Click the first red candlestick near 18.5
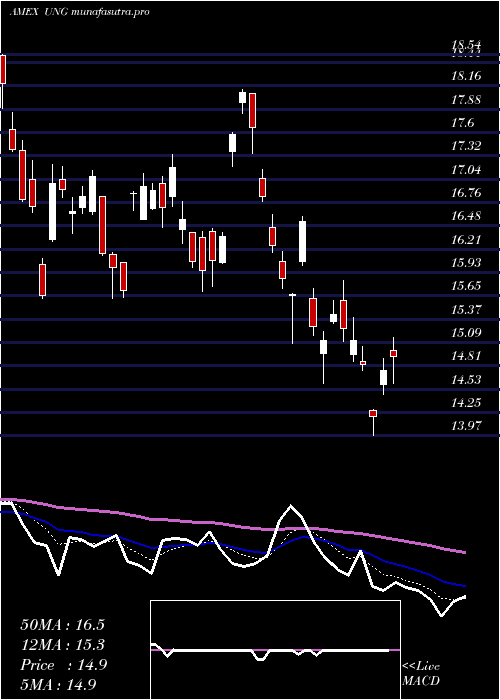Viewport: 500px width, 700px height. 3,69
